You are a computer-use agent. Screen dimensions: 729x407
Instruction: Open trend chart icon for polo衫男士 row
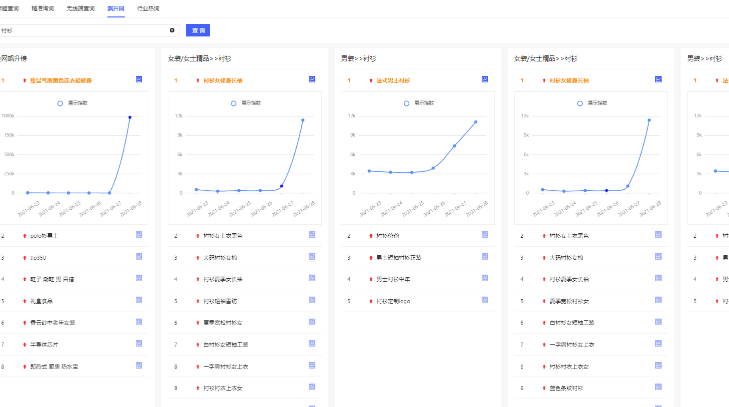tap(140, 236)
